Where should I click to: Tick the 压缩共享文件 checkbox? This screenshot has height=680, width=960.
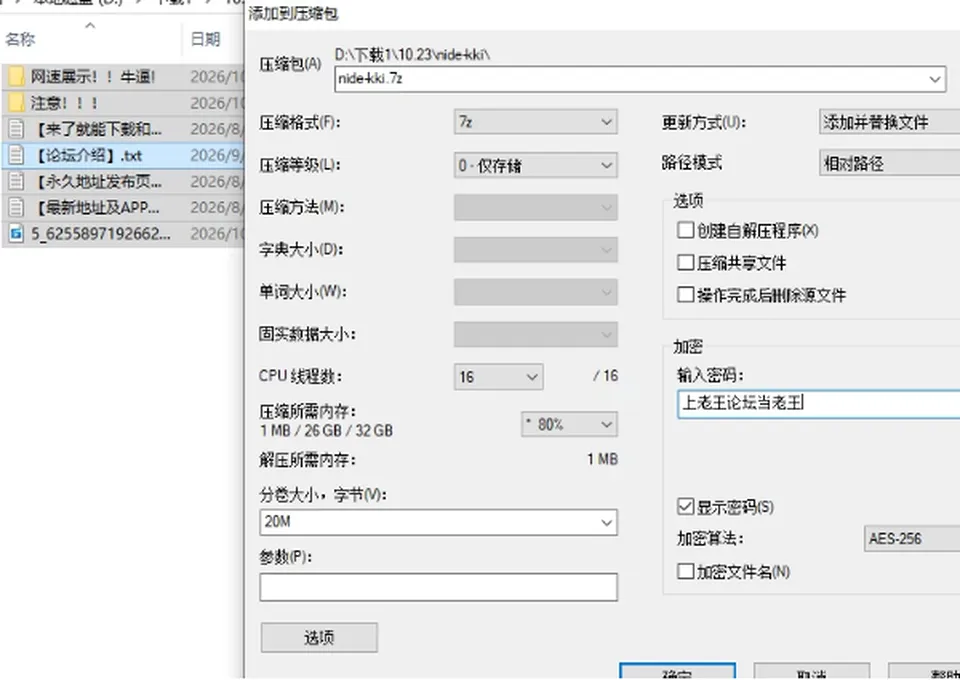(685, 263)
